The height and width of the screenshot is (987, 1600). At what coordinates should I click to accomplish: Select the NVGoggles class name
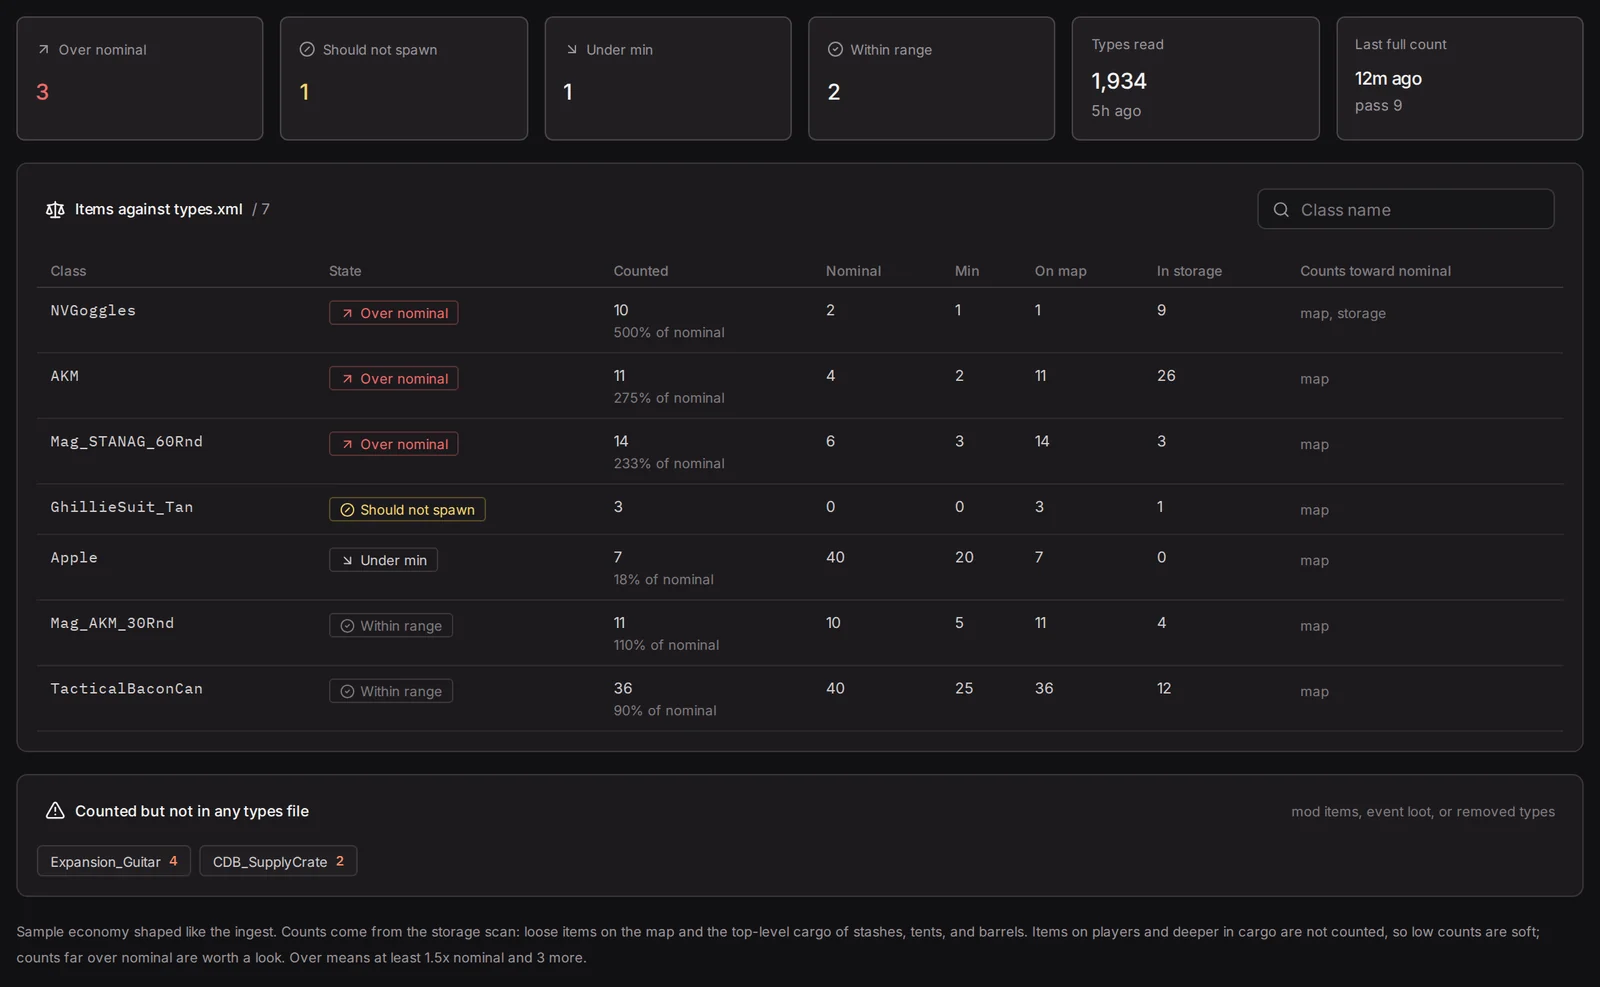(x=93, y=311)
